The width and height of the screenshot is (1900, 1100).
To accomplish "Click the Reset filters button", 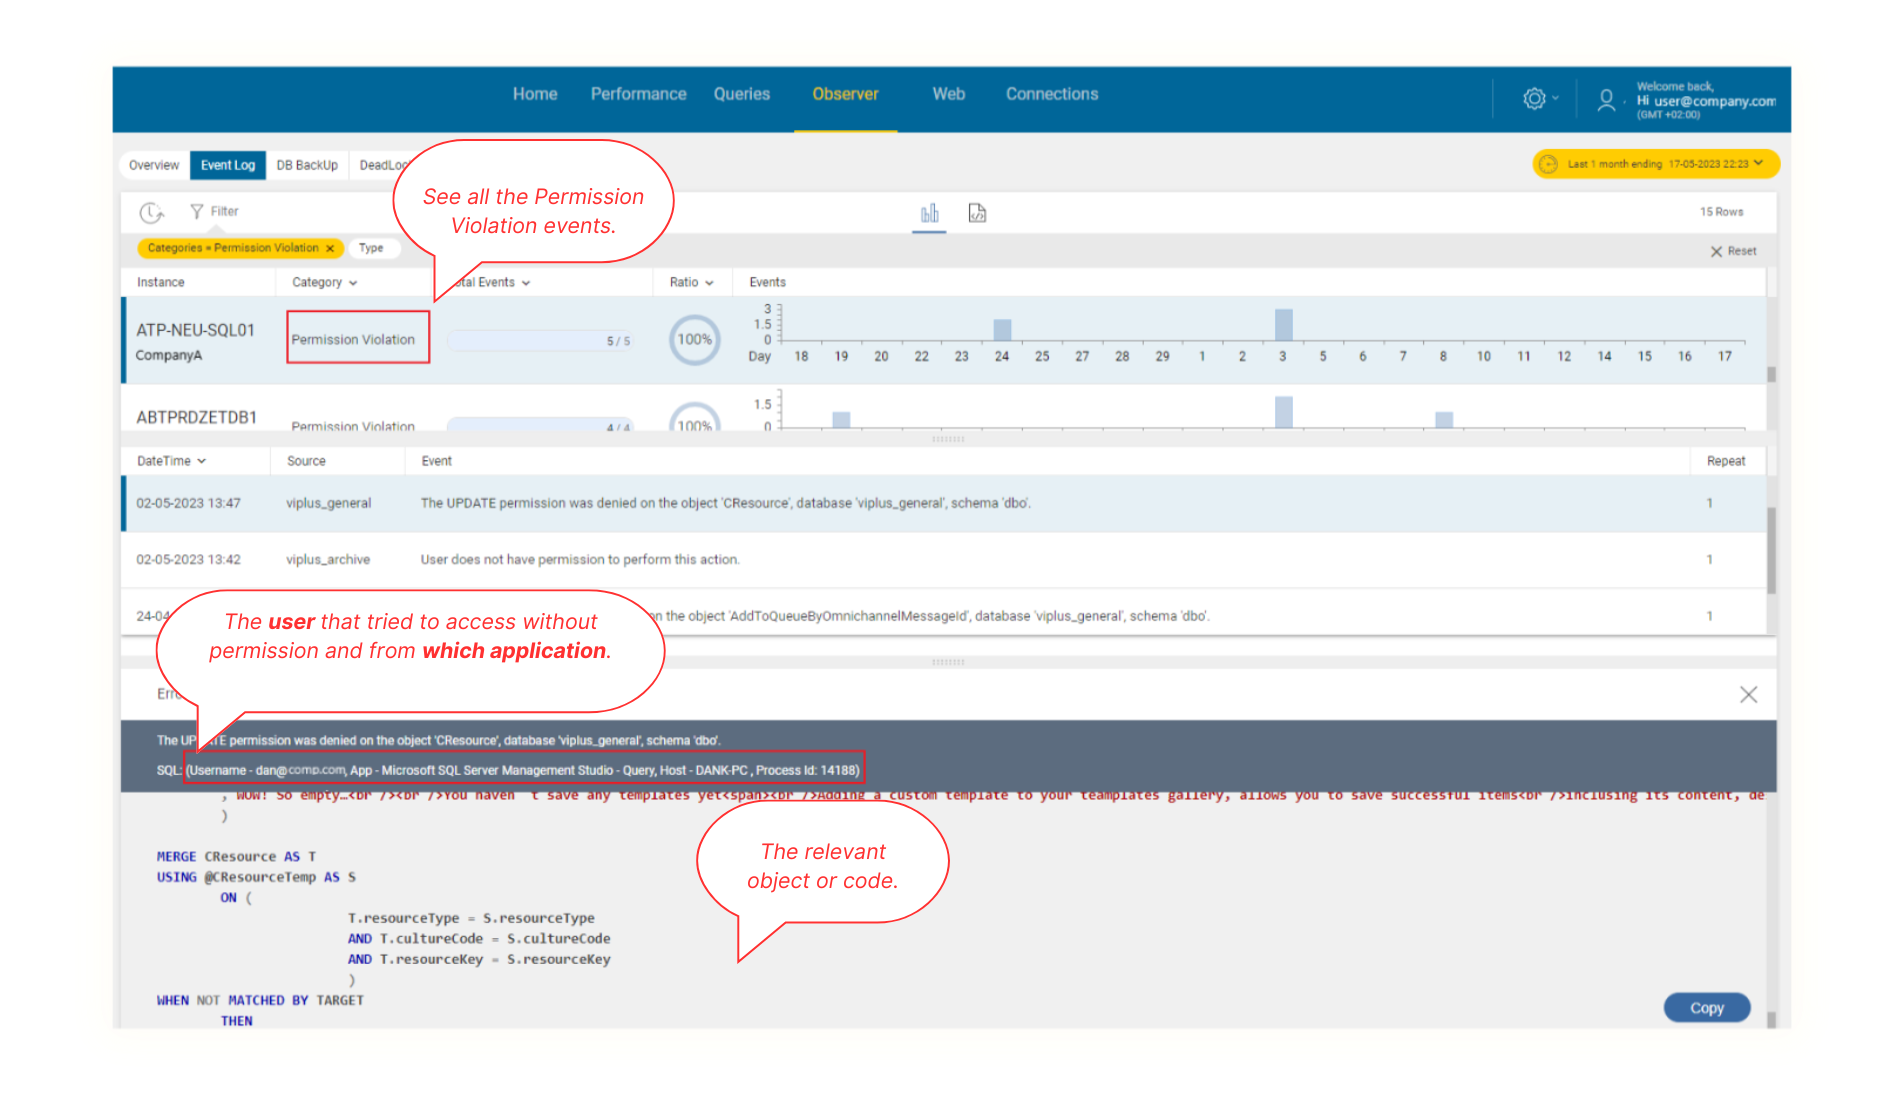I will tap(1733, 251).
